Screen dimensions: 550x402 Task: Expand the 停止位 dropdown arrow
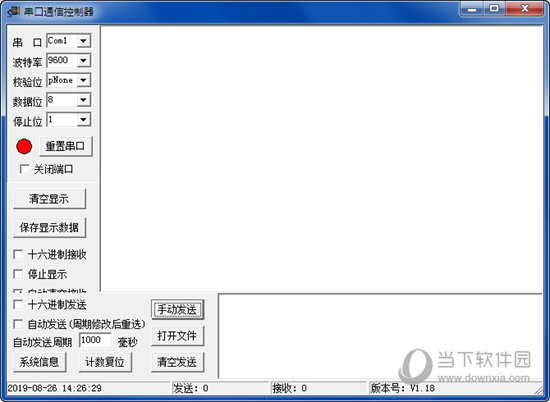(x=83, y=120)
